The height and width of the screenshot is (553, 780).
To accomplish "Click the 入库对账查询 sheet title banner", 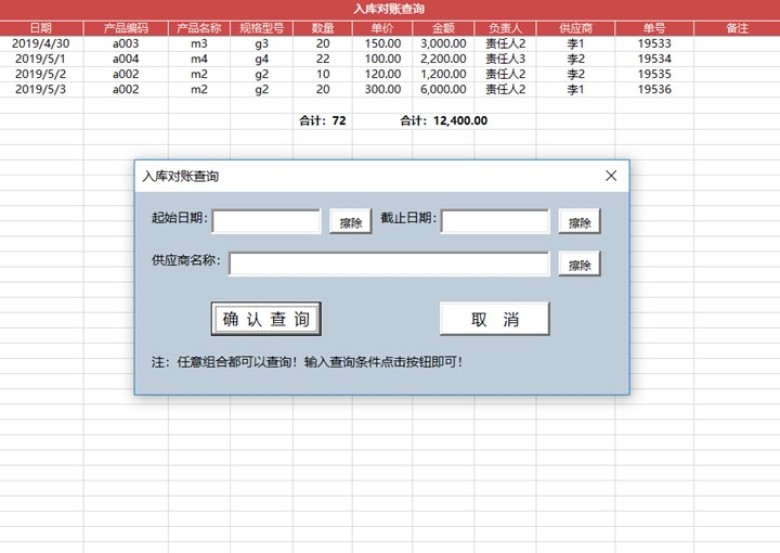I will tap(389, 9).
